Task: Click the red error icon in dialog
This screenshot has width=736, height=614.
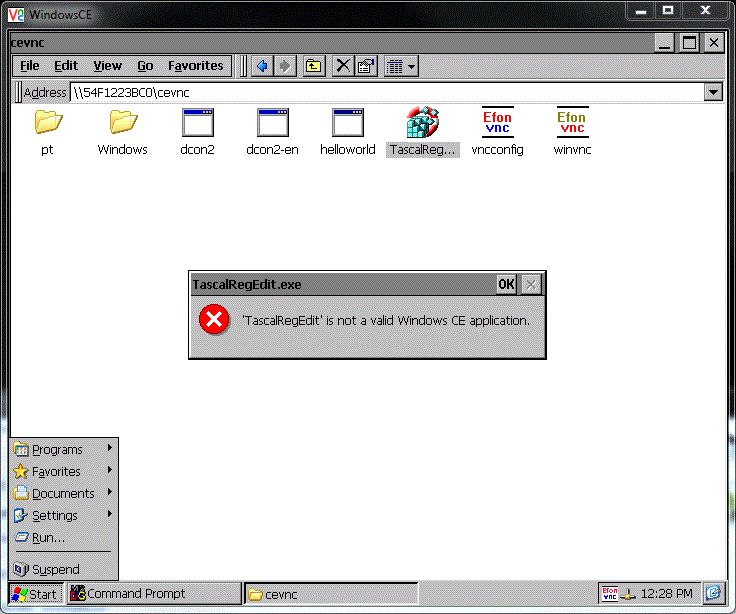Action: click(214, 320)
